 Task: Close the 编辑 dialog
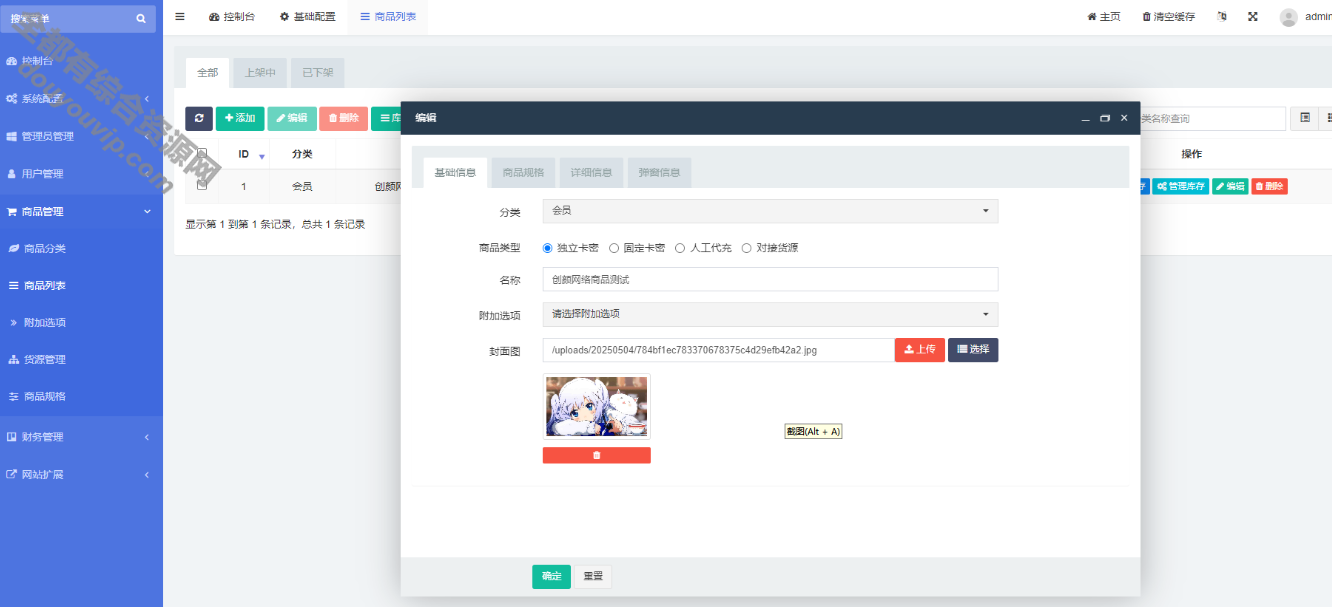pyautogui.click(x=1124, y=118)
